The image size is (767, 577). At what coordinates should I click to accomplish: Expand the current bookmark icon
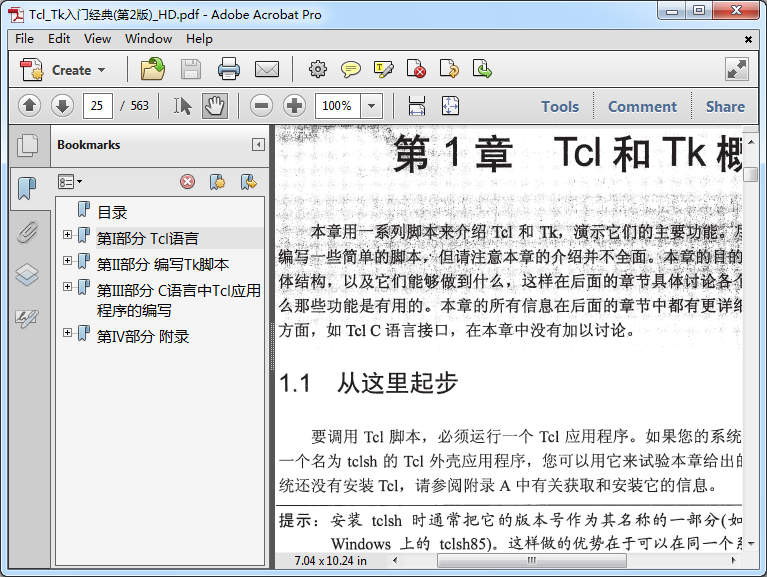pos(249,182)
